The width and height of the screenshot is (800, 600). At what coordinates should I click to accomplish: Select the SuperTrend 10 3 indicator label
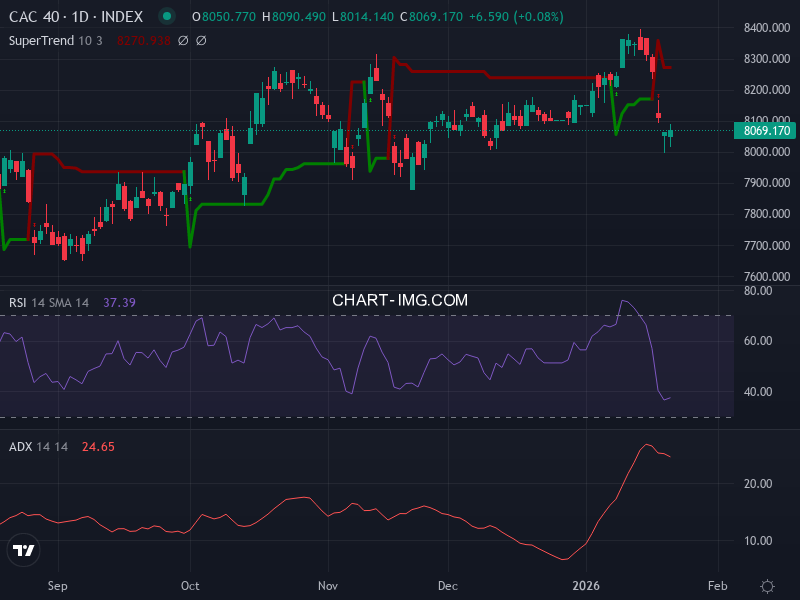click(55, 41)
